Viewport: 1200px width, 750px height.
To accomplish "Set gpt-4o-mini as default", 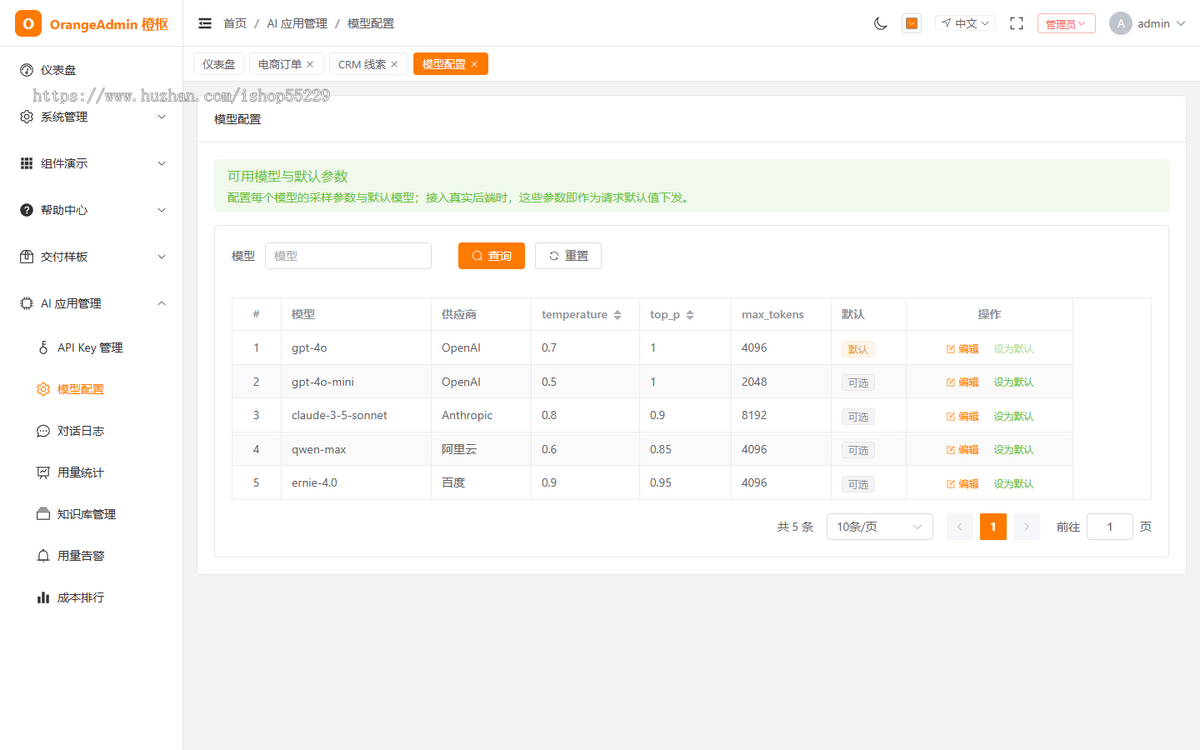I will 1014,382.
